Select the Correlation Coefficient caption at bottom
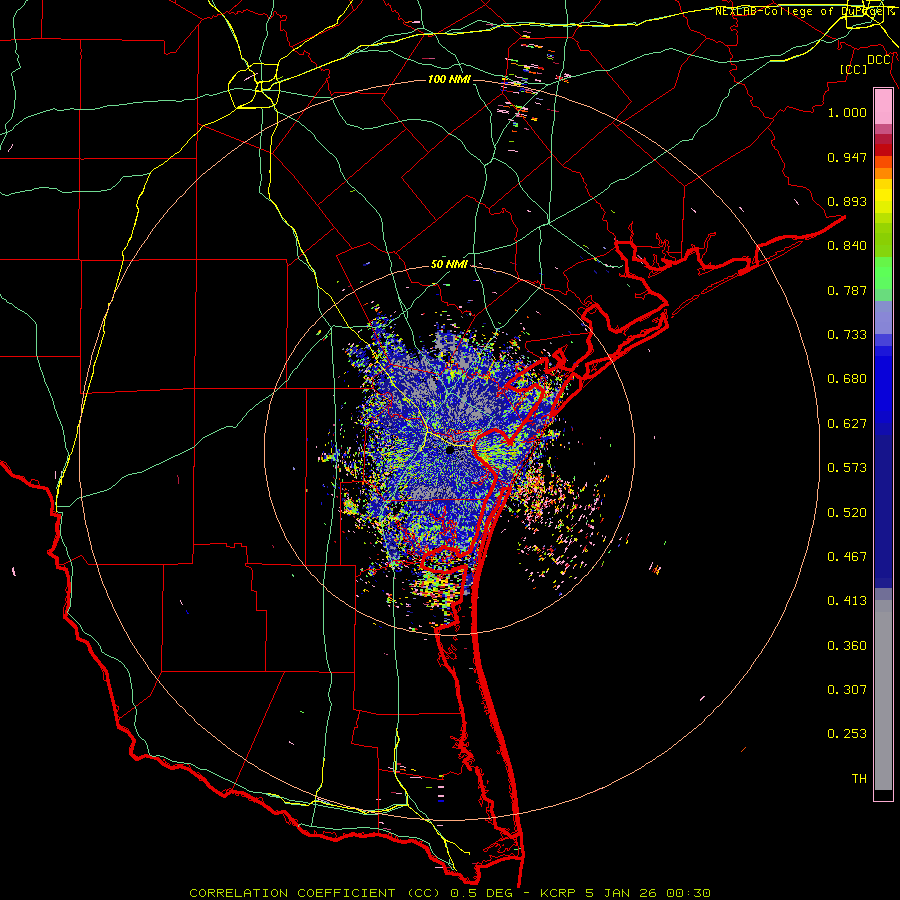The height and width of the screenshot is (900, 900). [449, 893]
